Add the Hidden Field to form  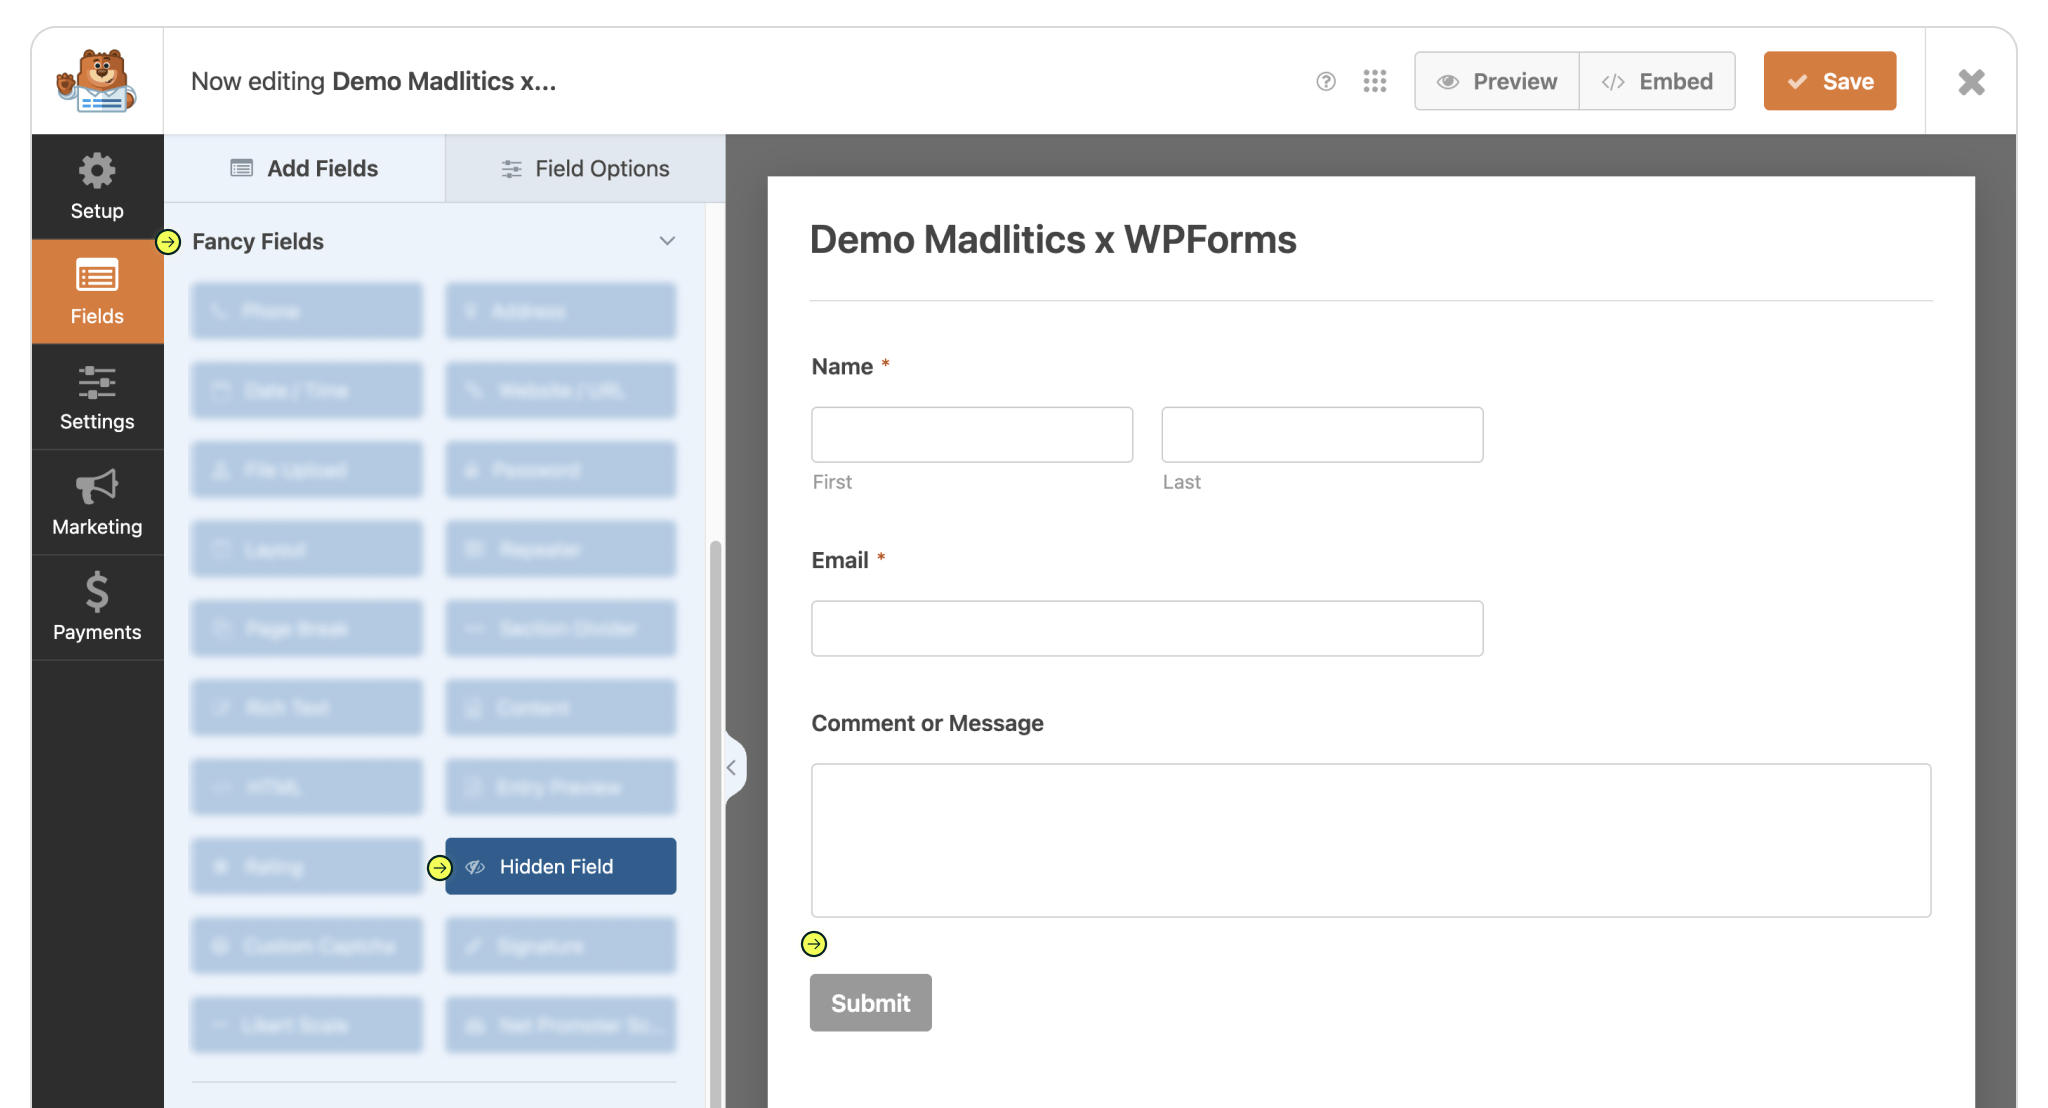560,867
